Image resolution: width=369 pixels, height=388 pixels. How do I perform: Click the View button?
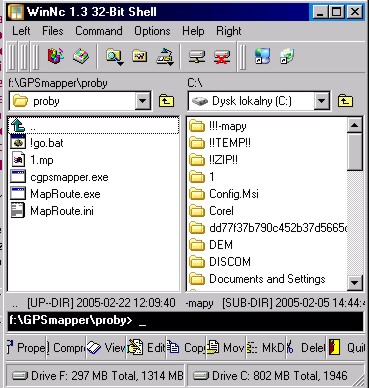[106, 348]
